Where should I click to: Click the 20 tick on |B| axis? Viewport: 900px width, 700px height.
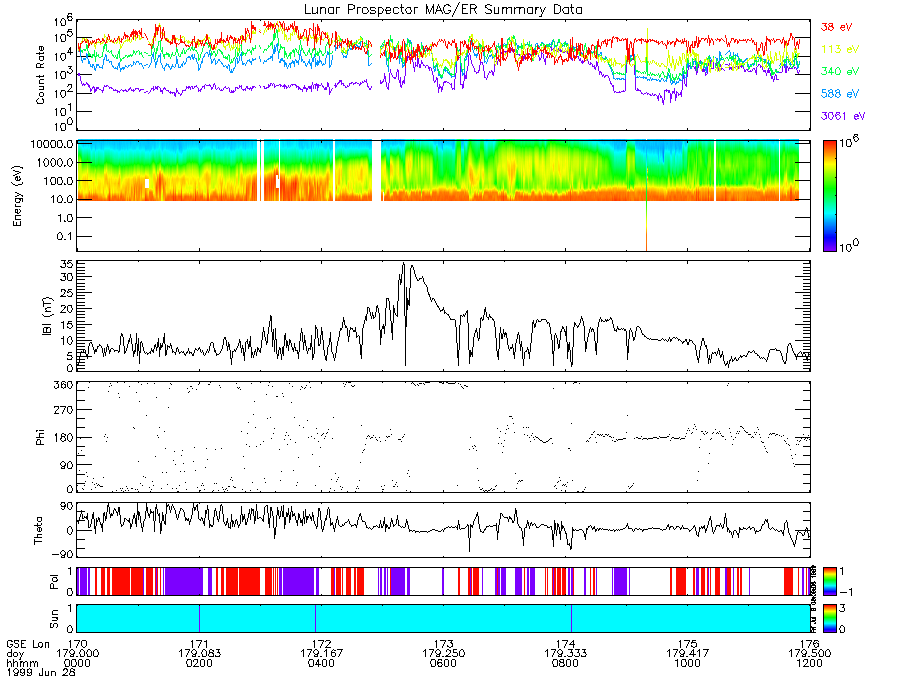click(x=67, y=309)
